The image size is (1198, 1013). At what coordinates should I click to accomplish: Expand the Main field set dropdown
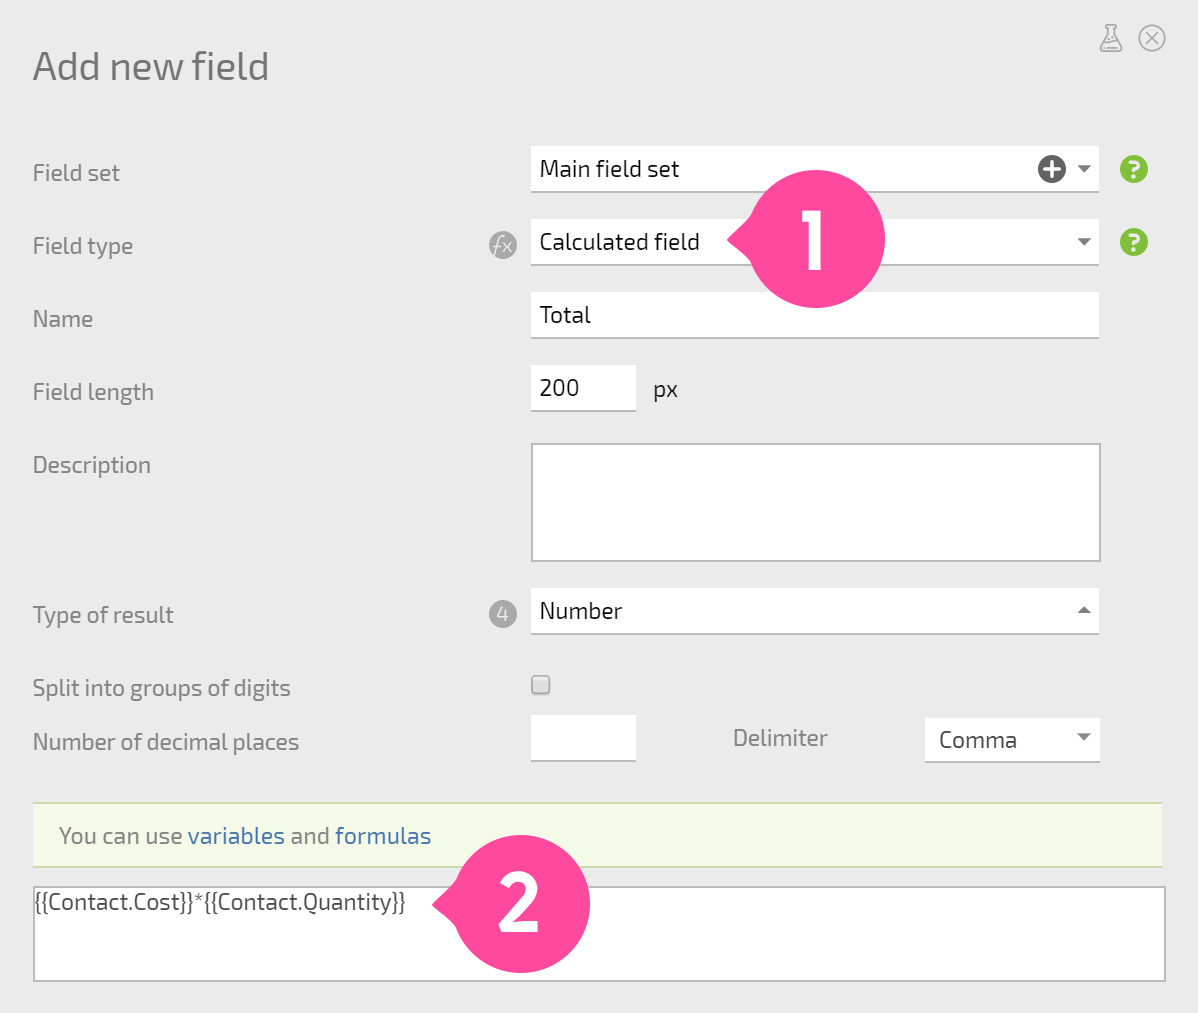[1084, 169]
